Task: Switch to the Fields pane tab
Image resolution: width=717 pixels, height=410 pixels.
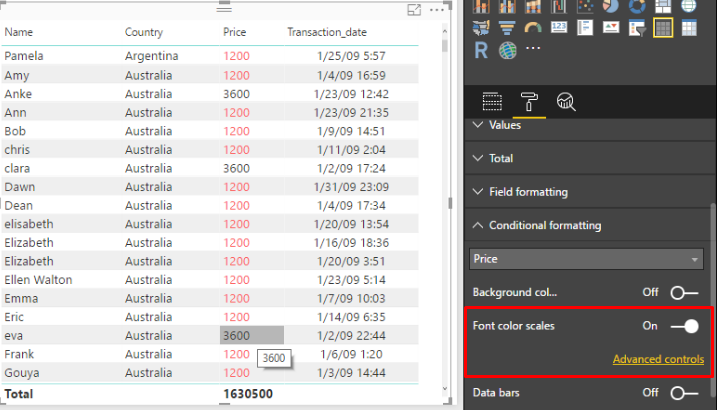Action: click(x=491, y=101)
